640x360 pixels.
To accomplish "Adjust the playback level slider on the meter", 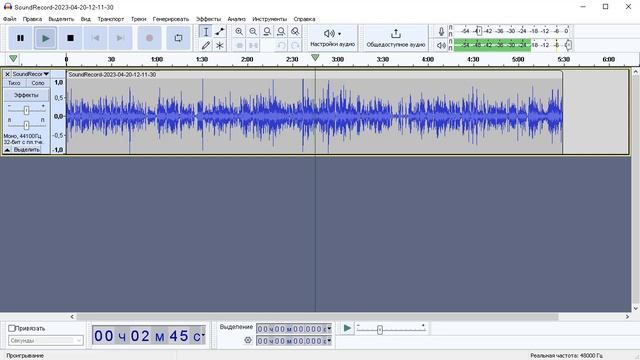I will [568, 45].
